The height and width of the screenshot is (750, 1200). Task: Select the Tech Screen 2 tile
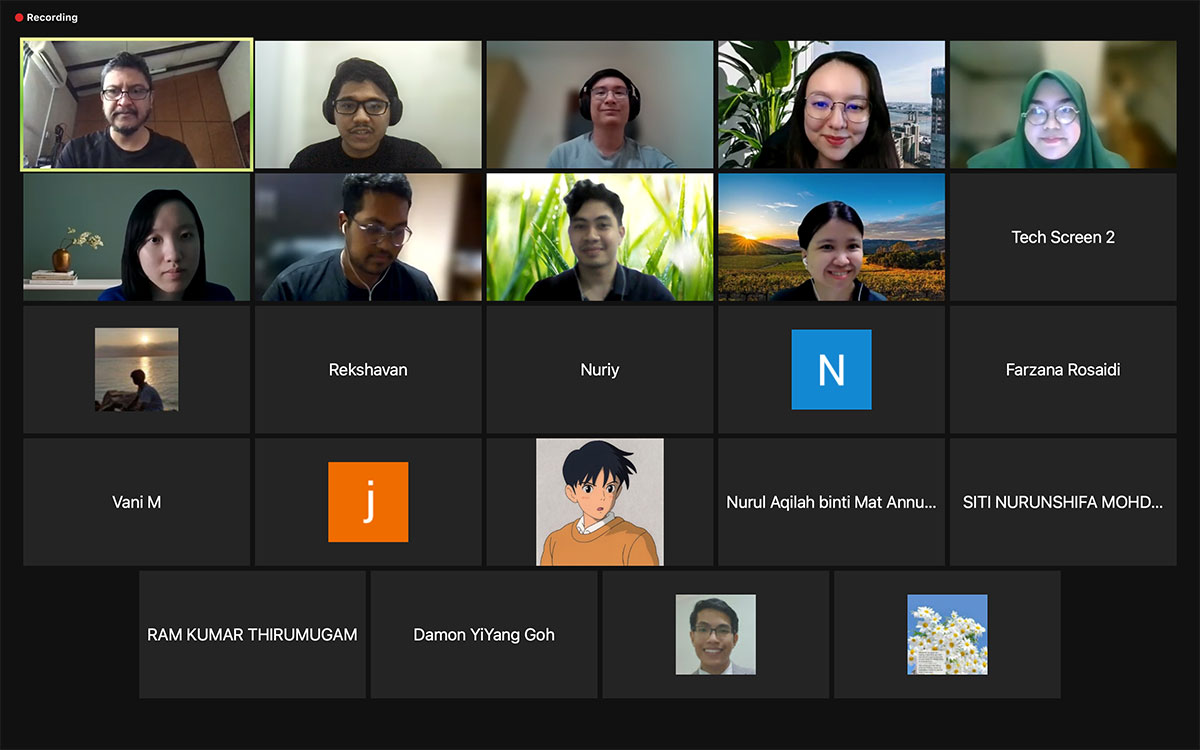pos(1063,237)
